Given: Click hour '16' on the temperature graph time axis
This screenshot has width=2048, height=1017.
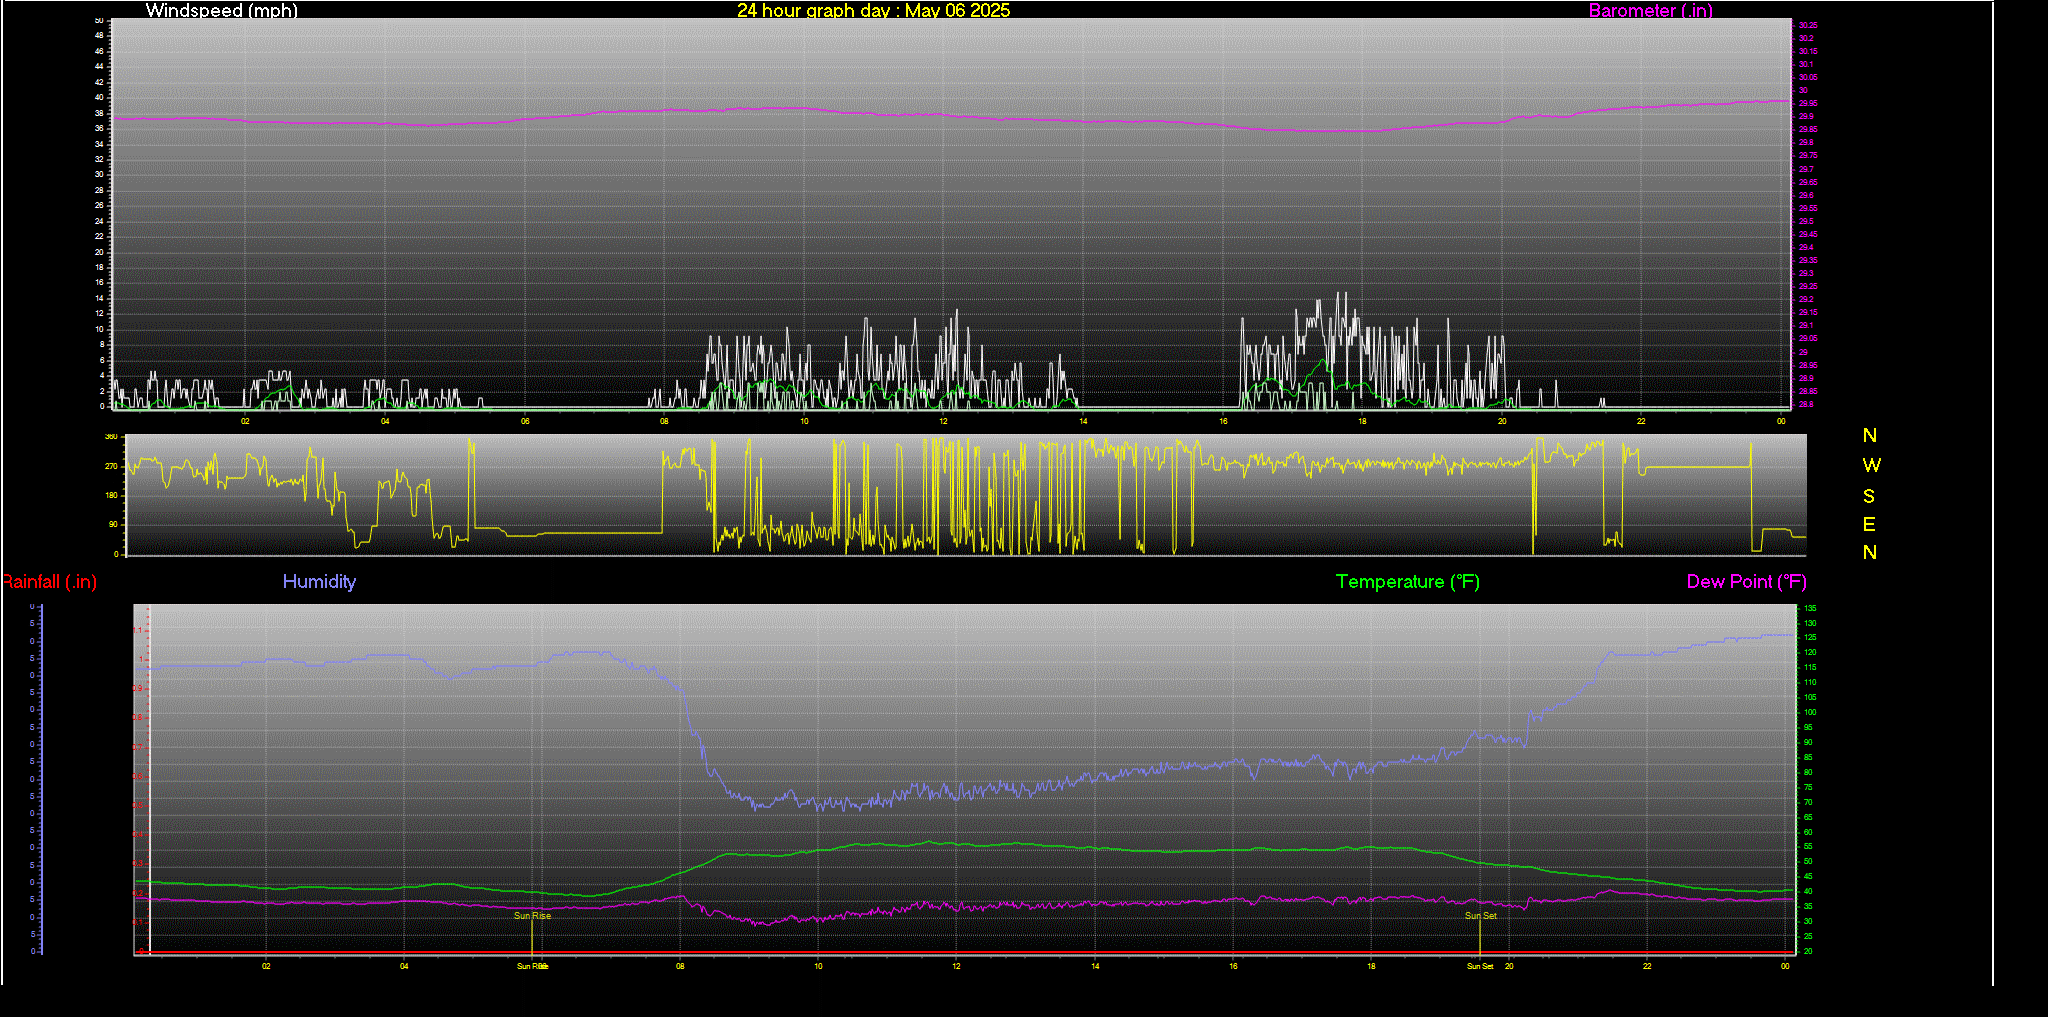Looking at the screenshot, I should tap(1233, 966).
